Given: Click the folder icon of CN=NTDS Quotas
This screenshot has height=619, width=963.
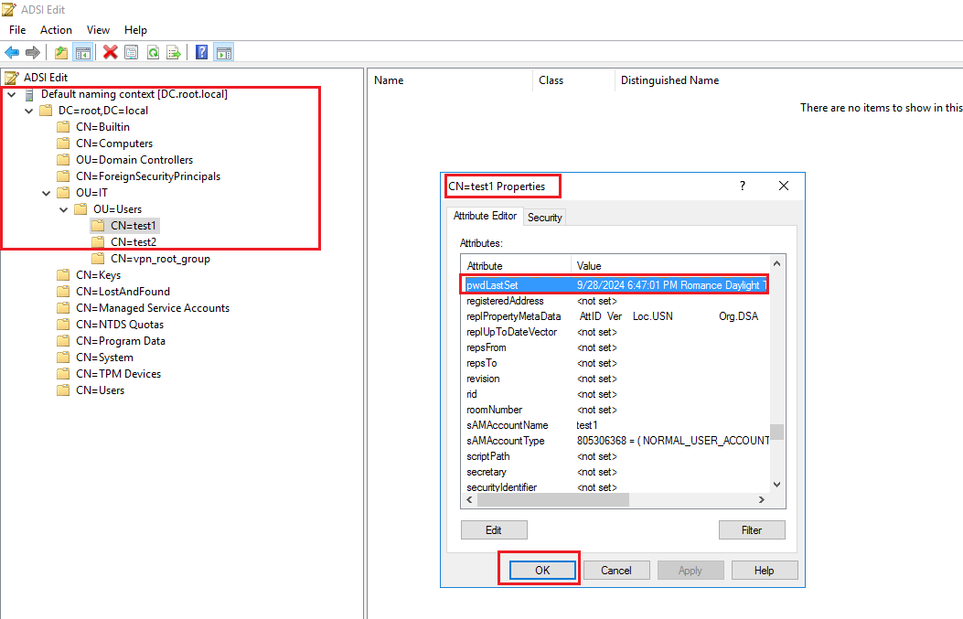Looking at the screenshot, I should (63, 324).
